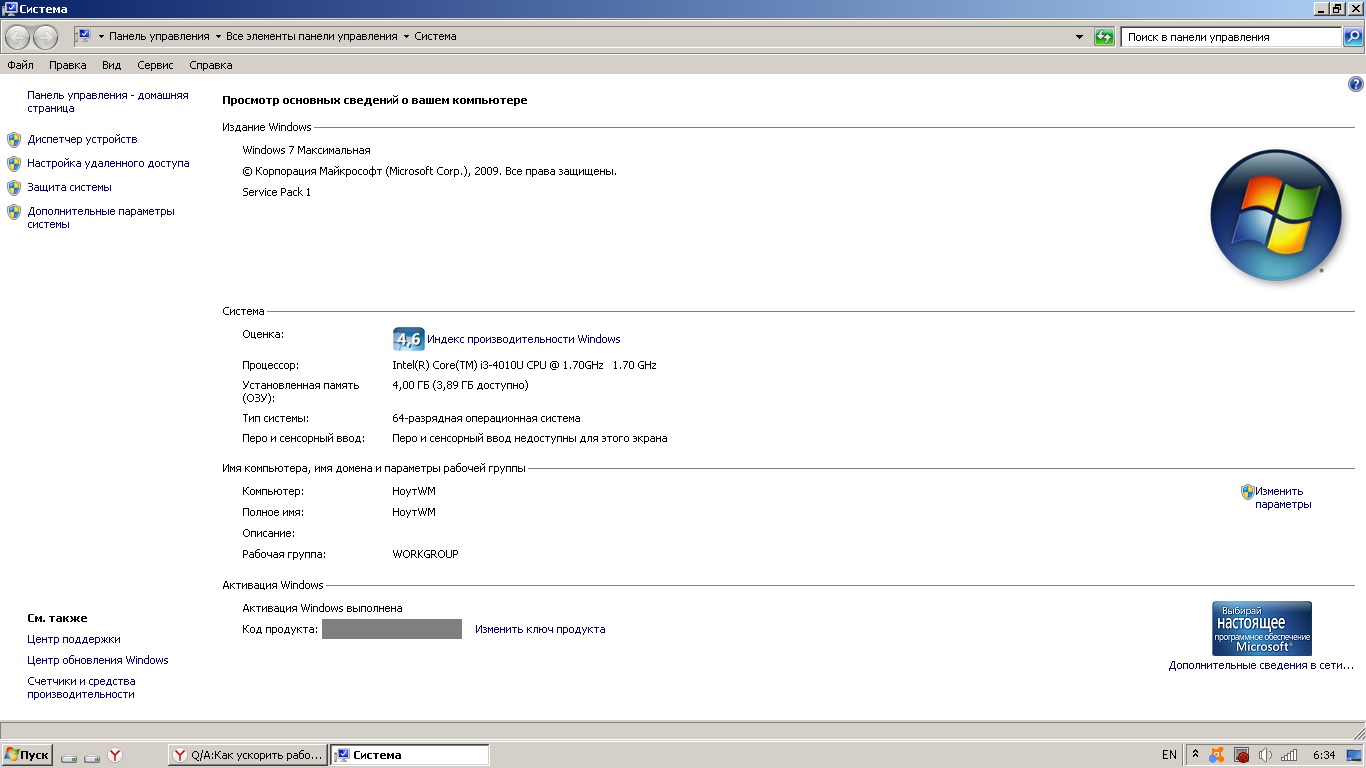This screenshot has height=768, width=1366.
Task: Click the WORKGROUP value text
Action: [425, 554]
